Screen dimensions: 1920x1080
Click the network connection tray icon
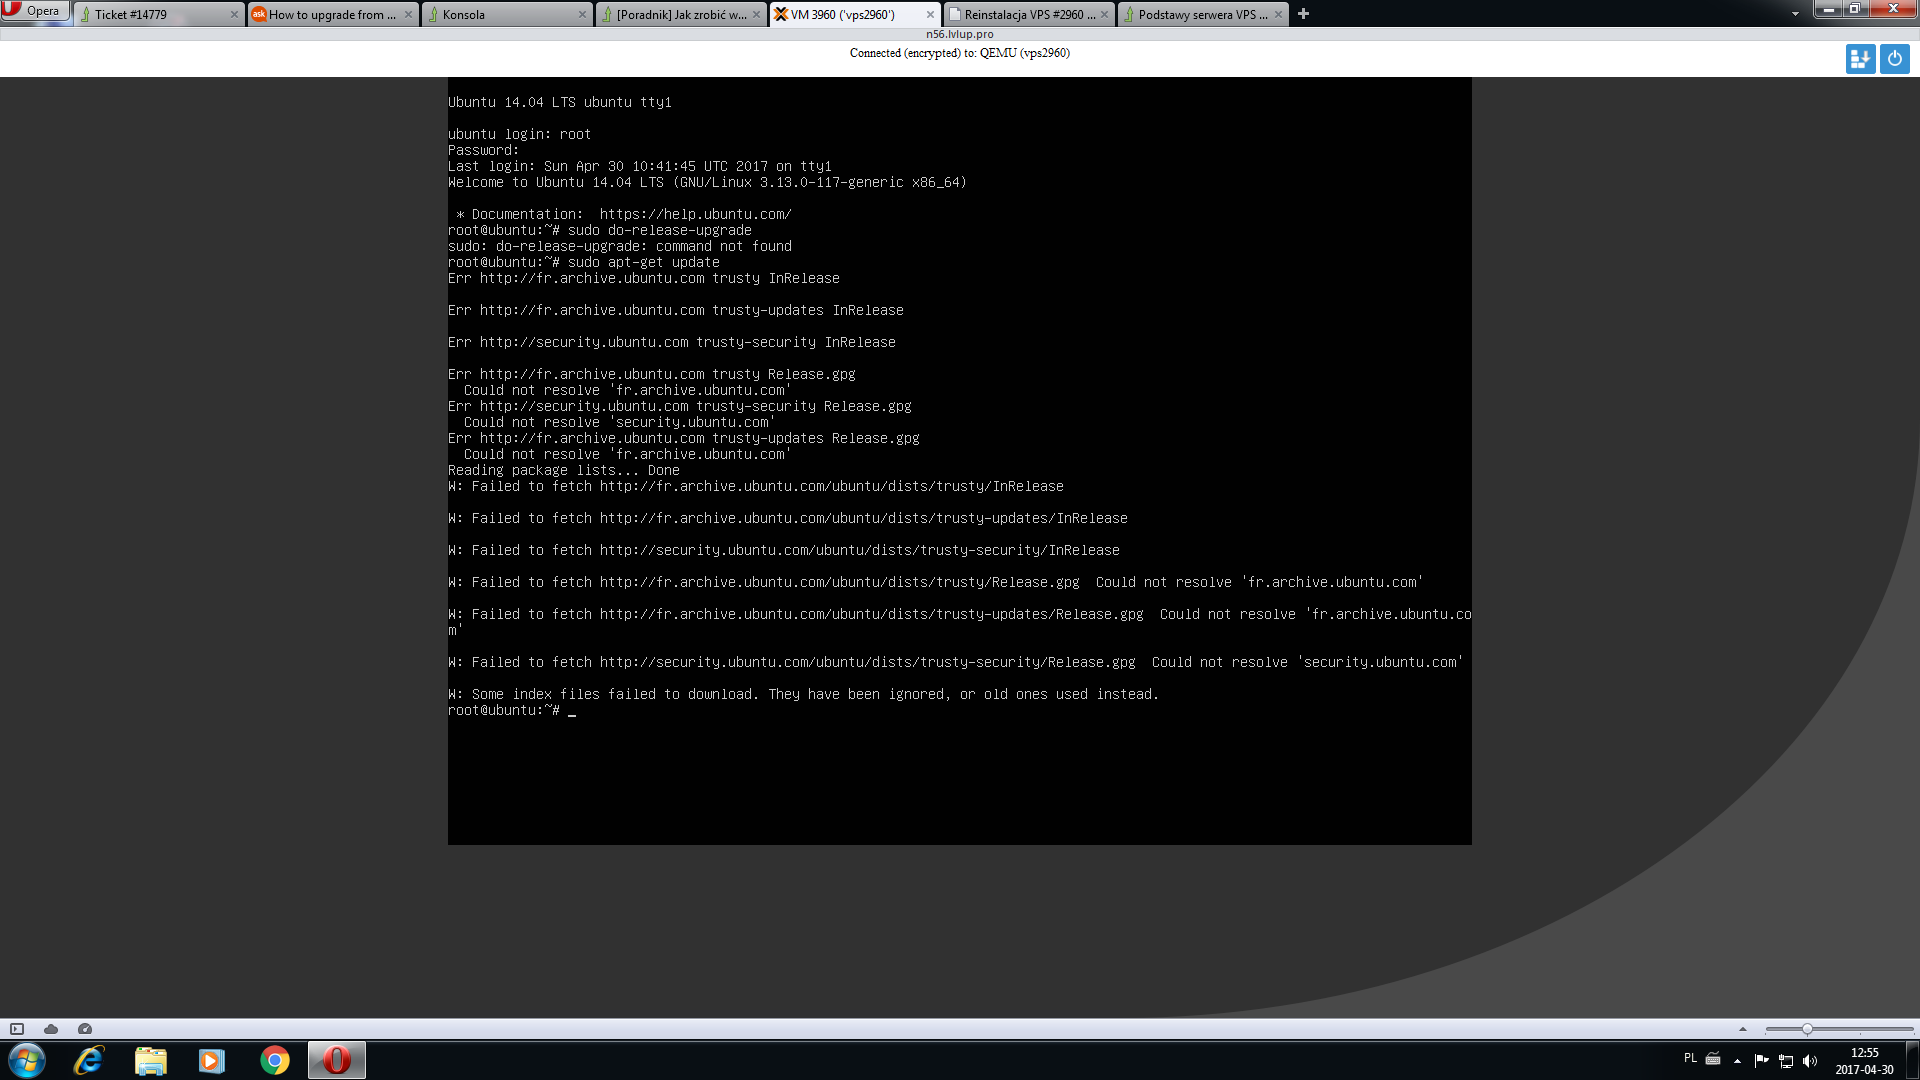tap(1785, 1061)
